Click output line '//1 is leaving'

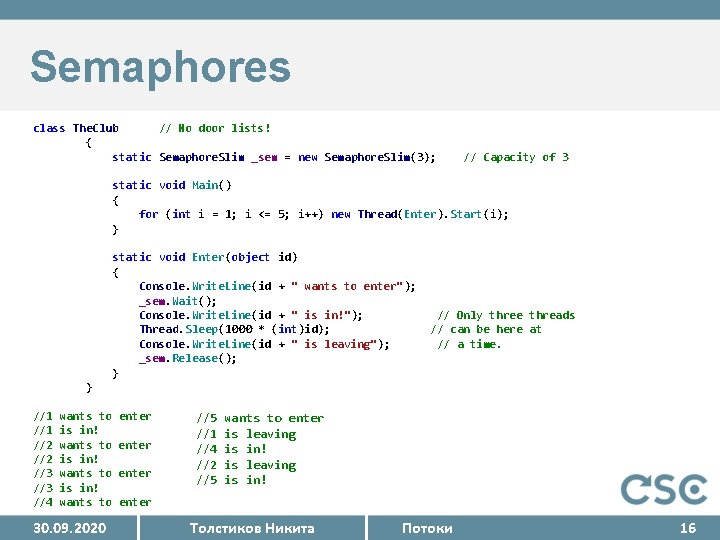pos(247,434)
